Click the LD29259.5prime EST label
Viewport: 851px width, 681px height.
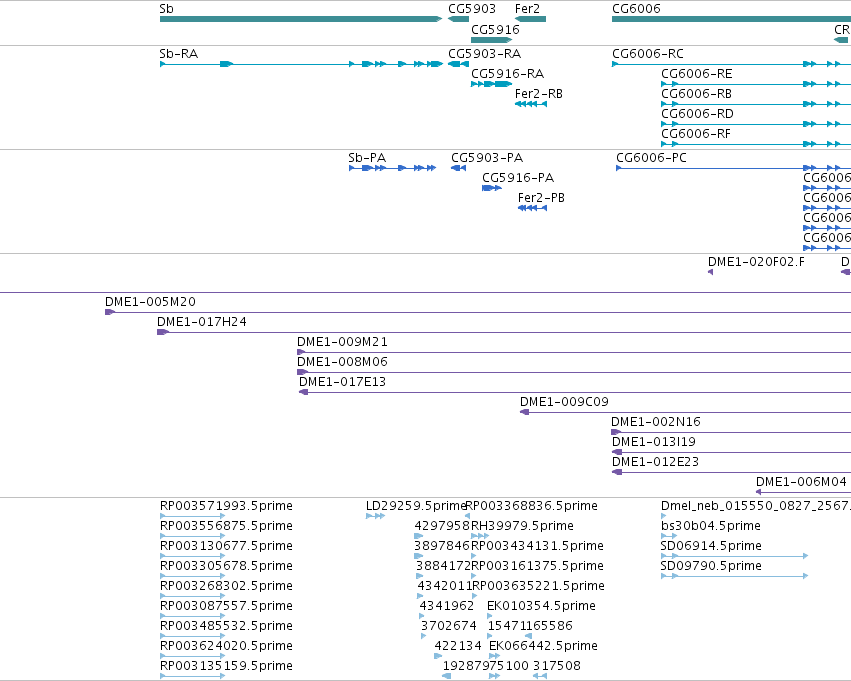416,506
